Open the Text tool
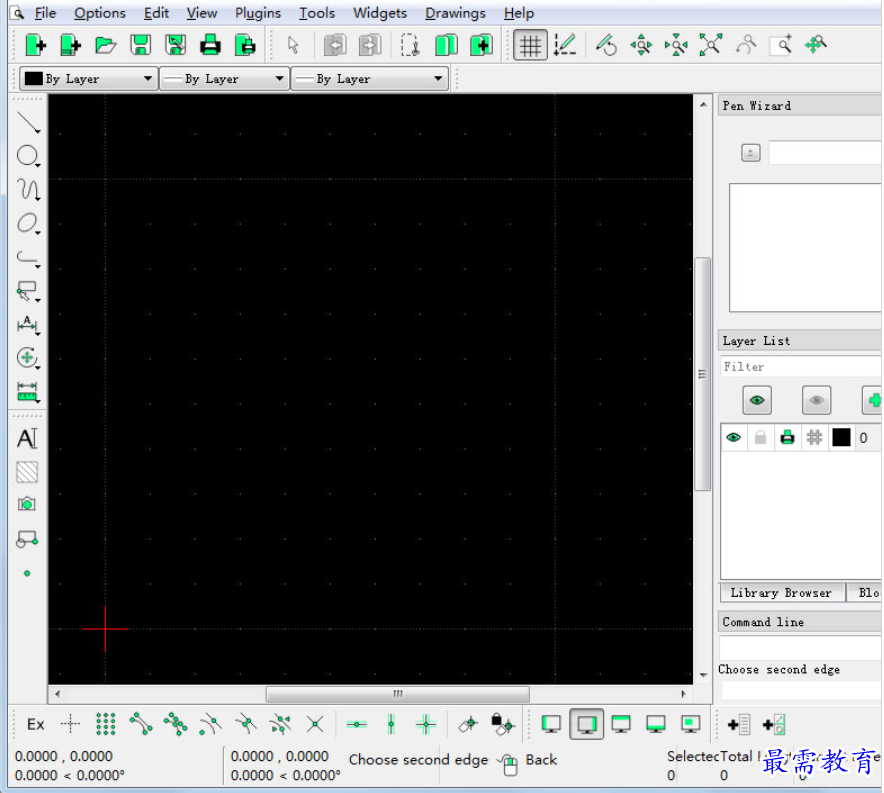This screenshot has height=793, width=884. pos(27,439)
